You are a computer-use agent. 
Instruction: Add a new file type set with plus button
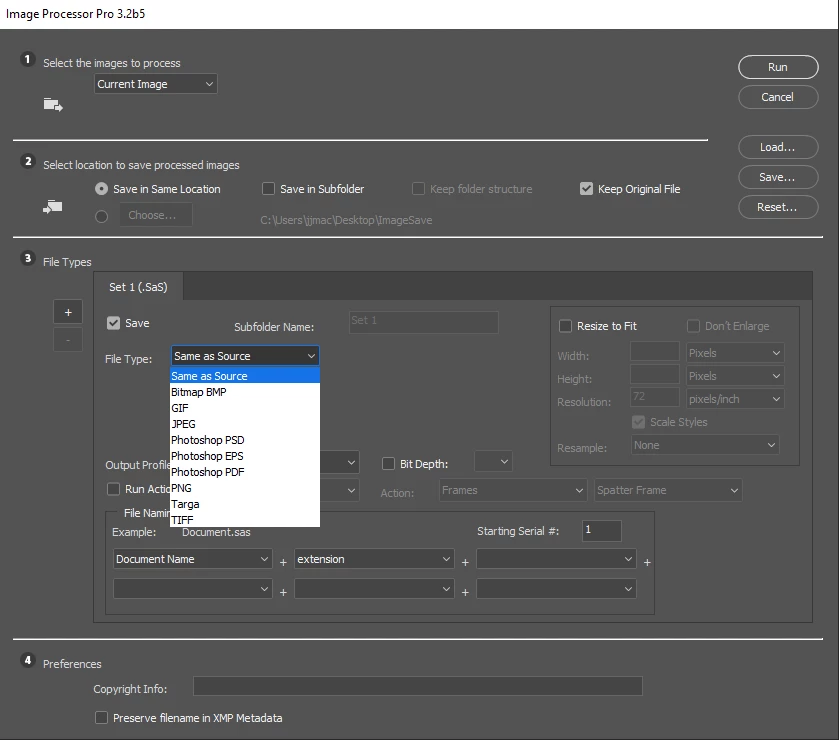pyautogui.click(x=68, y=312)
